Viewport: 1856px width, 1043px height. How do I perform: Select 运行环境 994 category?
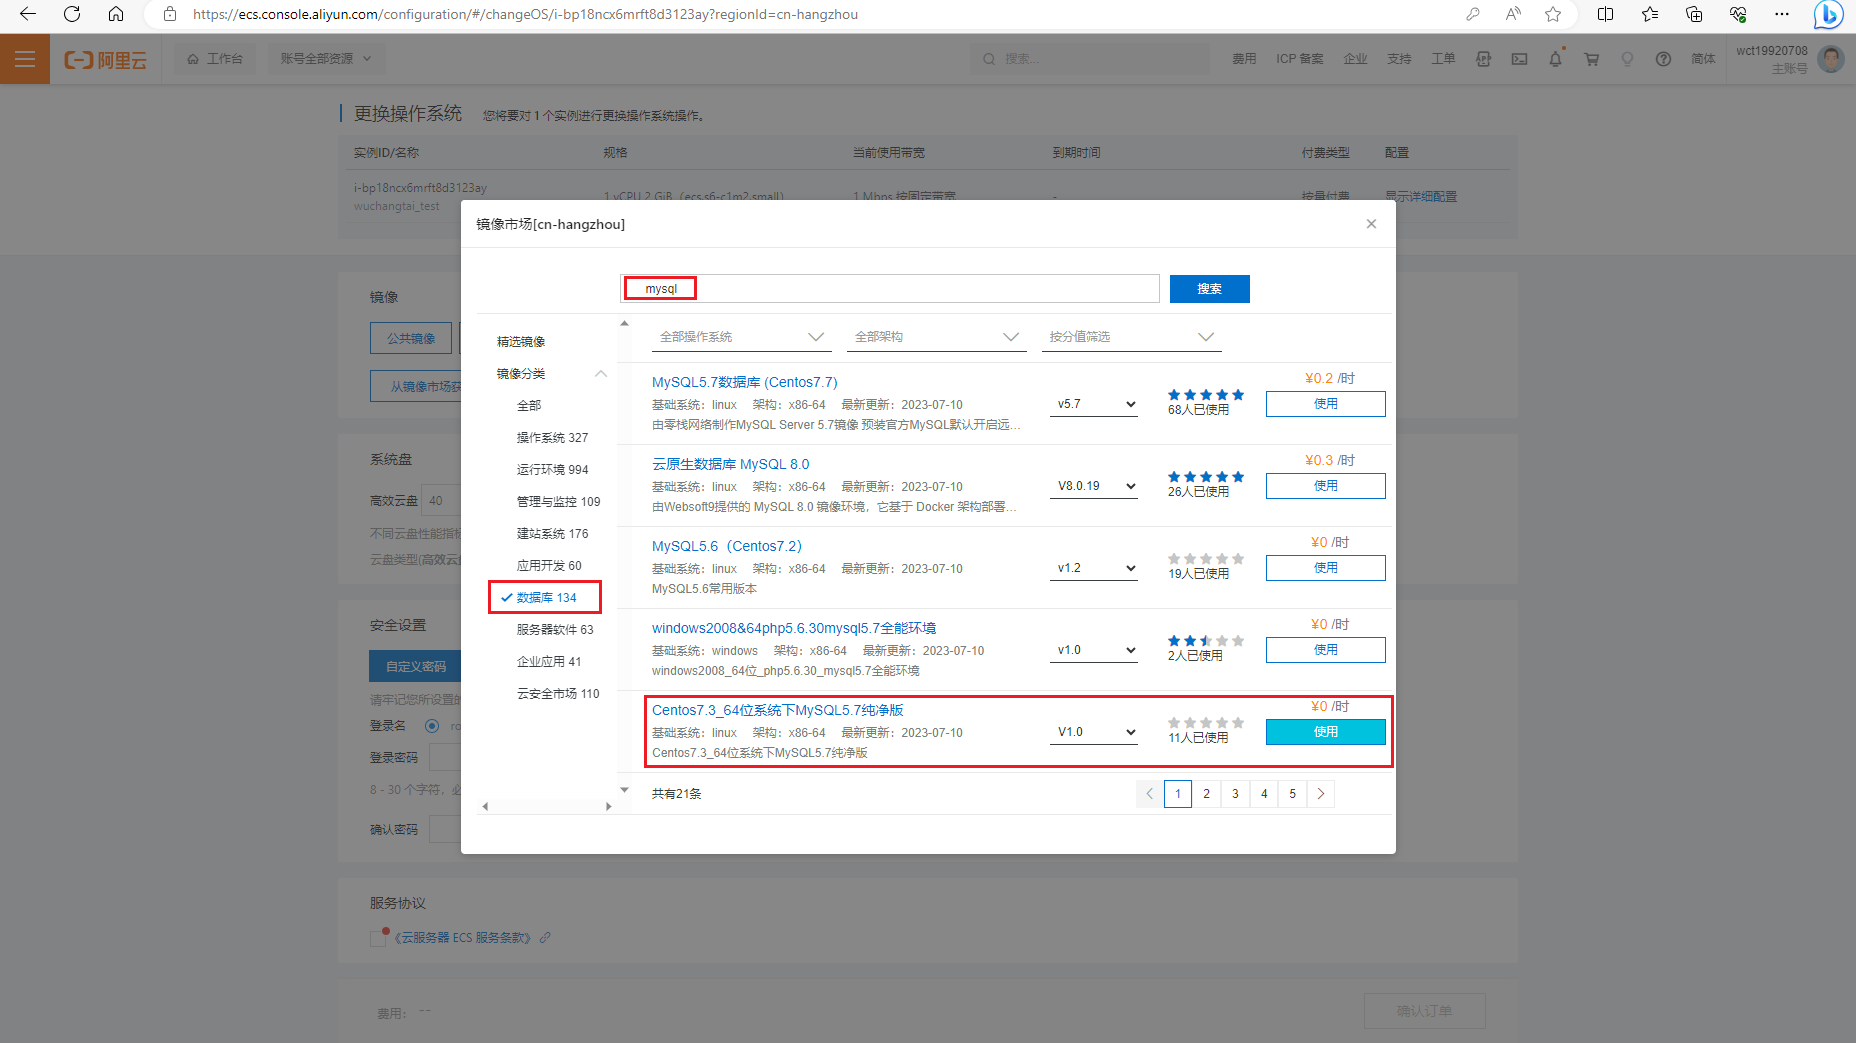coord(552,470)
